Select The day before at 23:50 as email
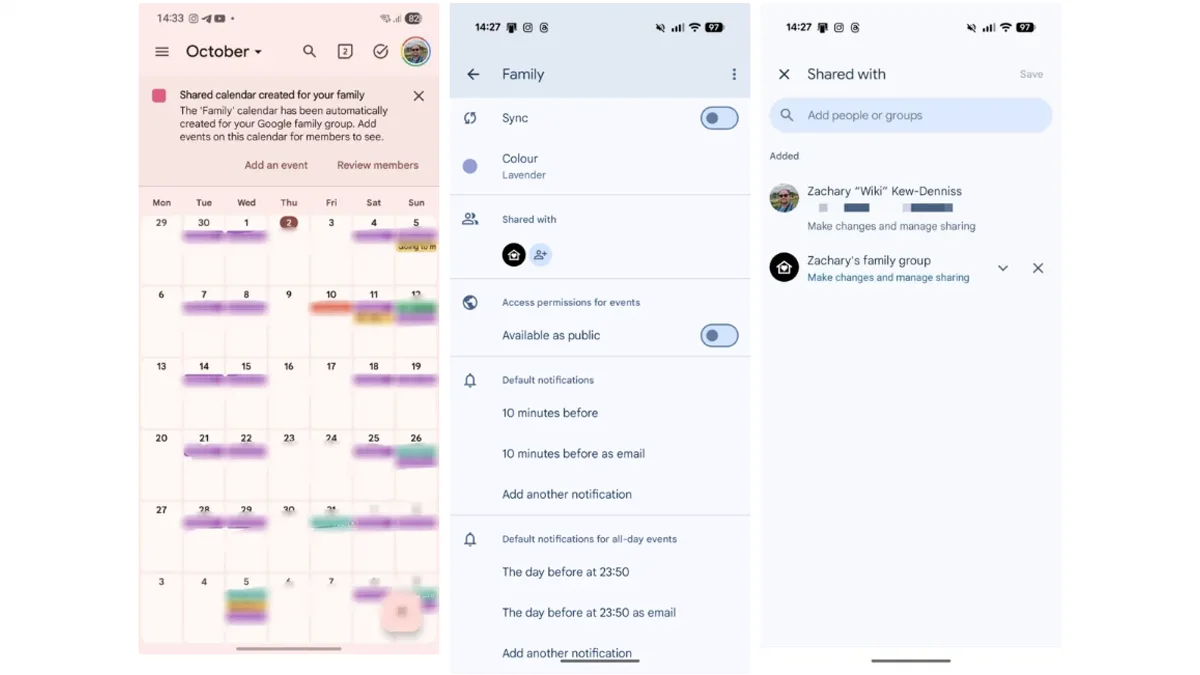The image size is (1200, 675). (x=589, y=613)
